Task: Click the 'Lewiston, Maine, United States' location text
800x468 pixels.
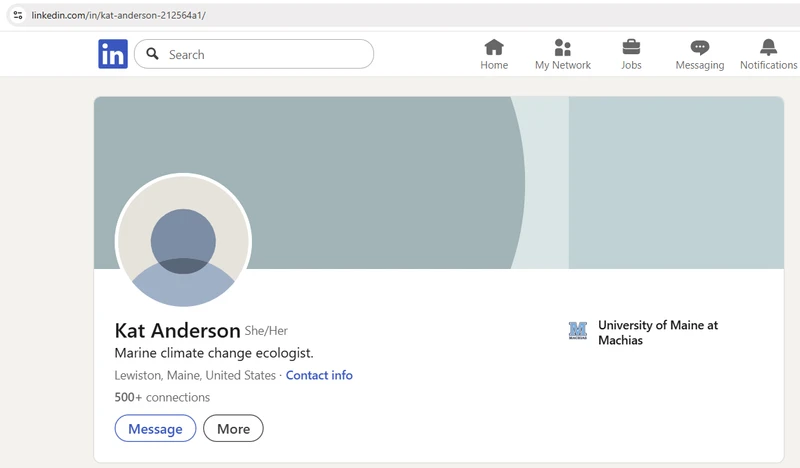Action: click(195, 375)
